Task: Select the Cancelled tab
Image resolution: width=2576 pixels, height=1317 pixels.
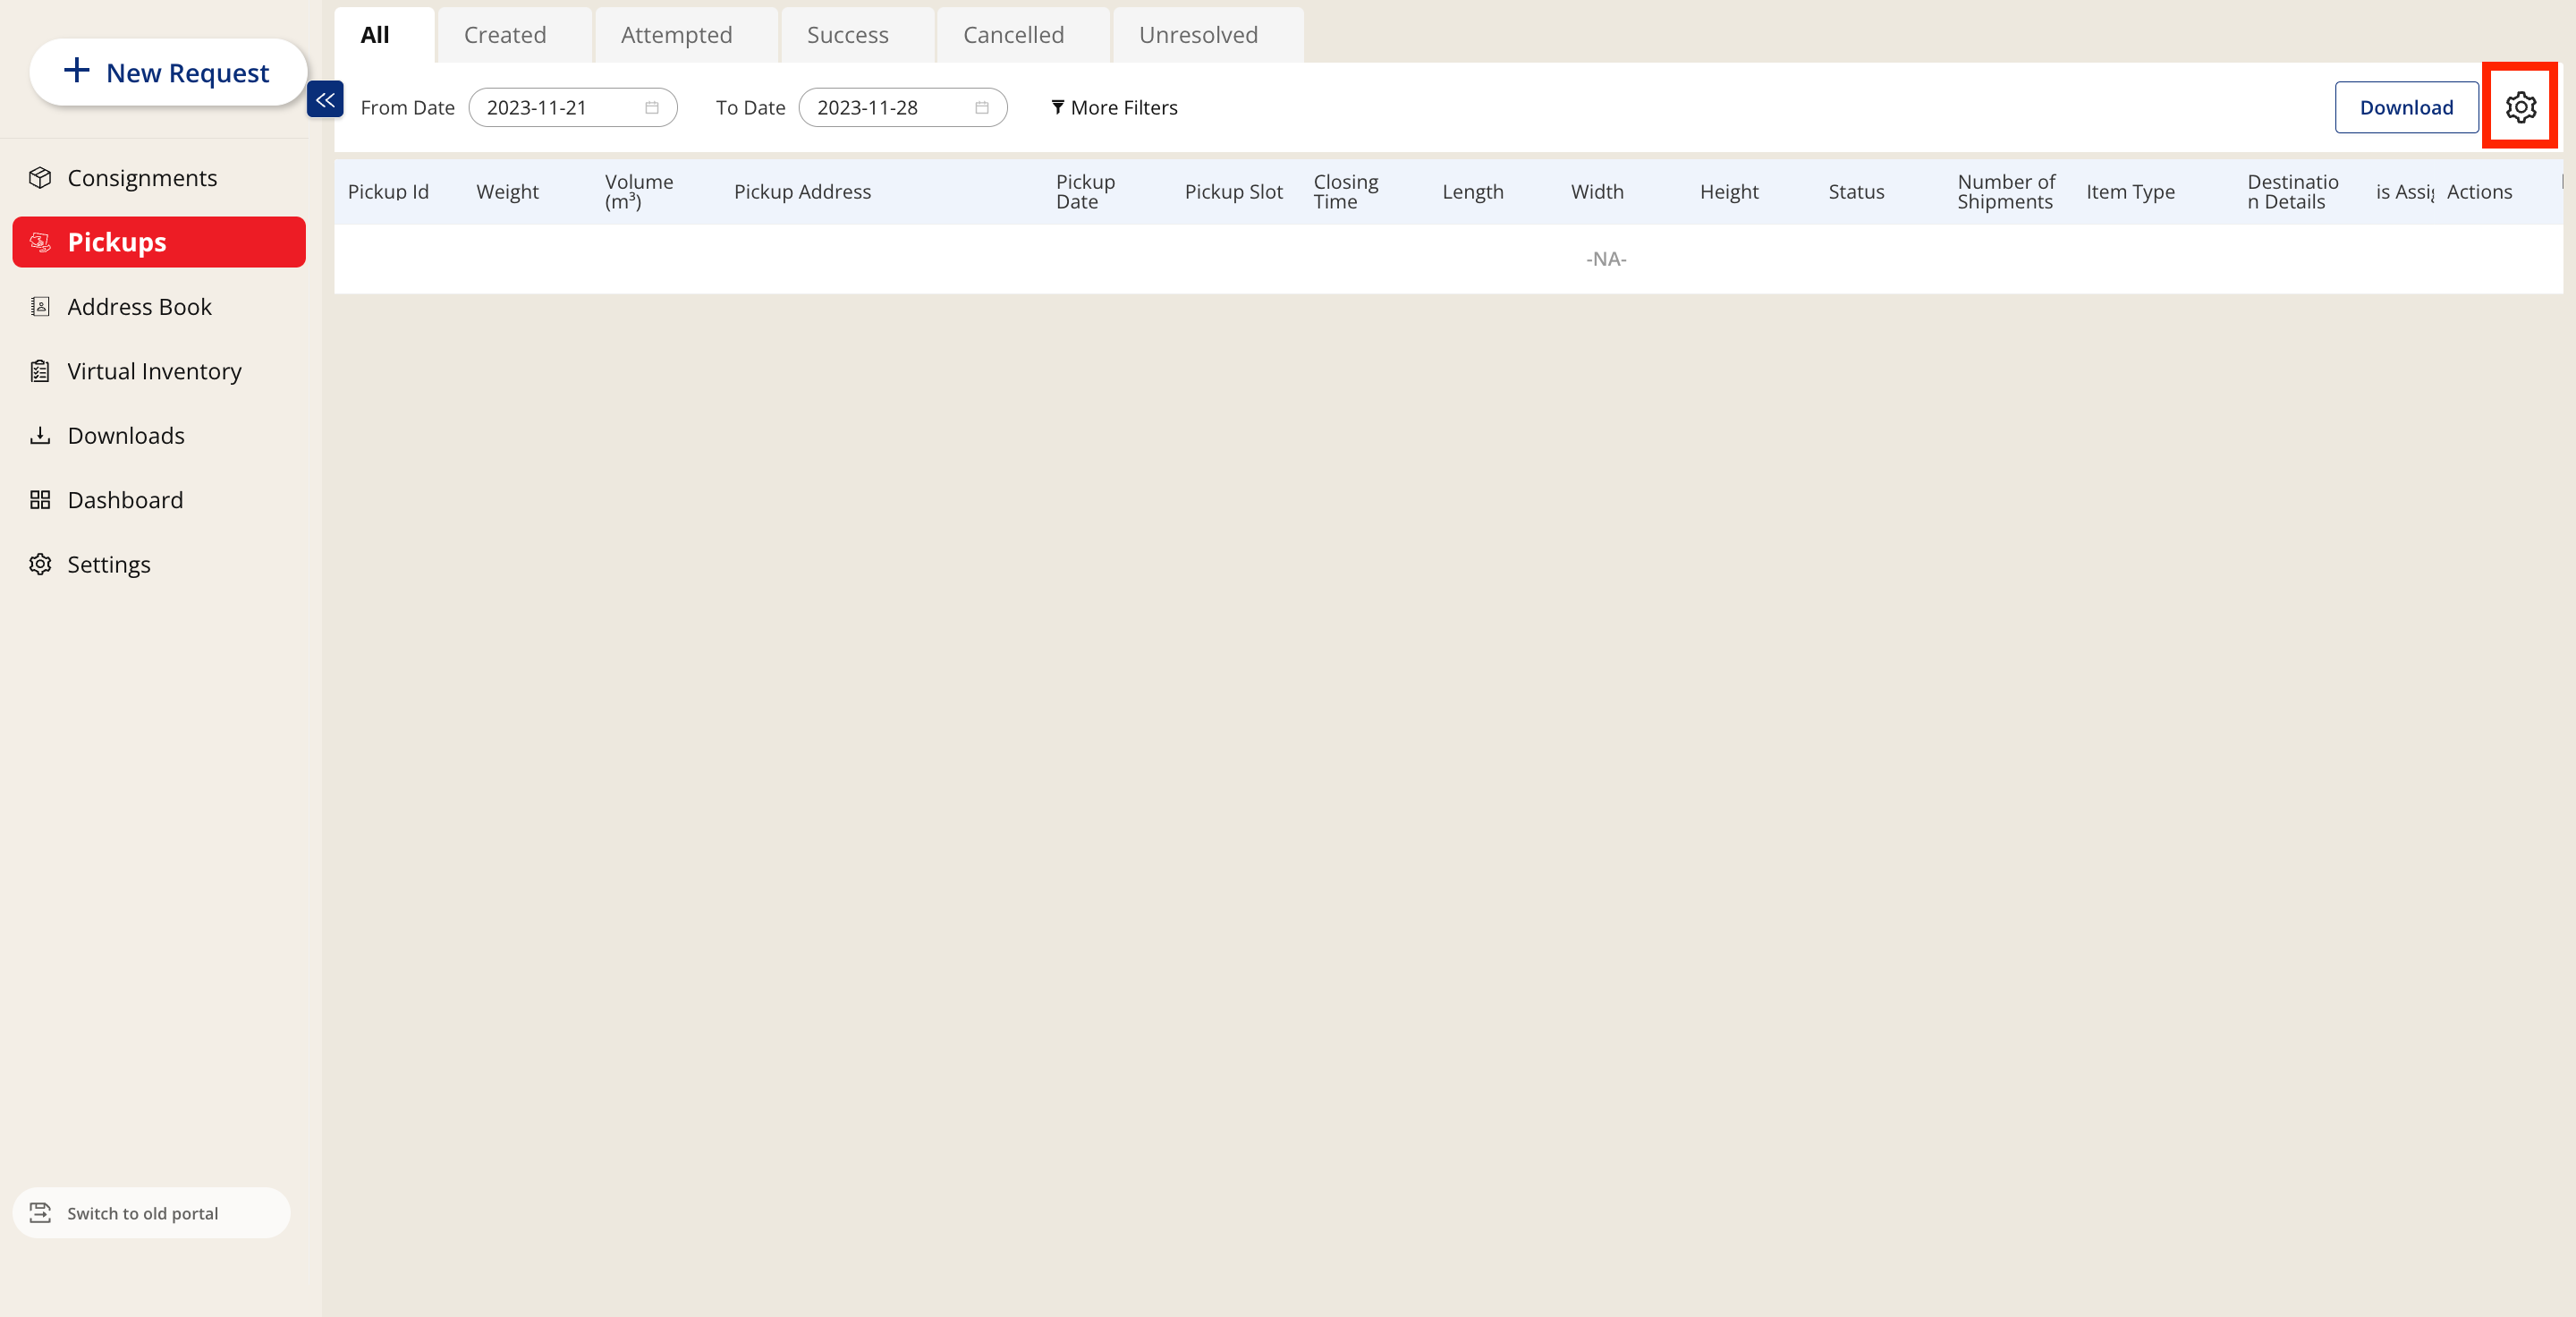Action: 1013,35
